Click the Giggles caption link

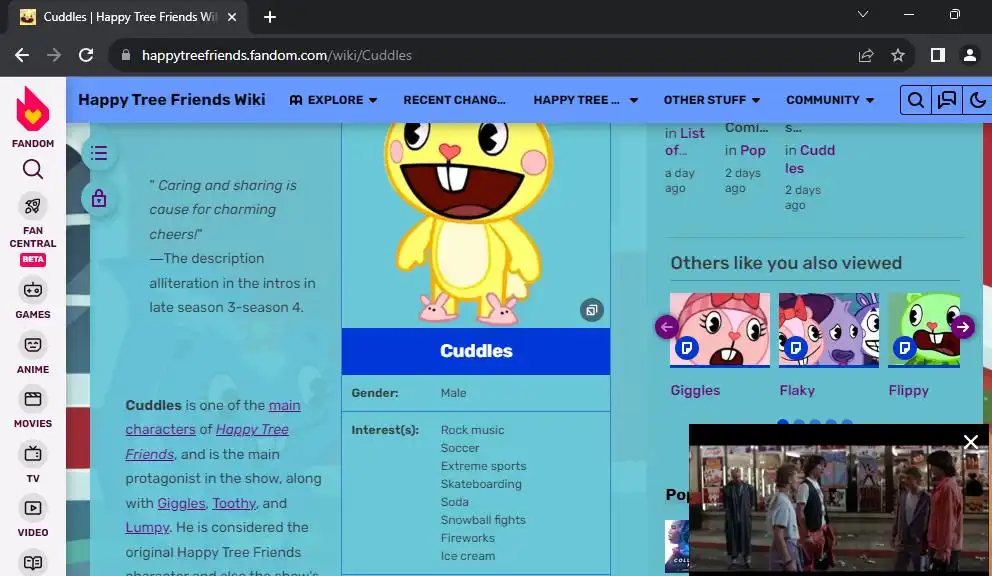(x=695, y=391)
